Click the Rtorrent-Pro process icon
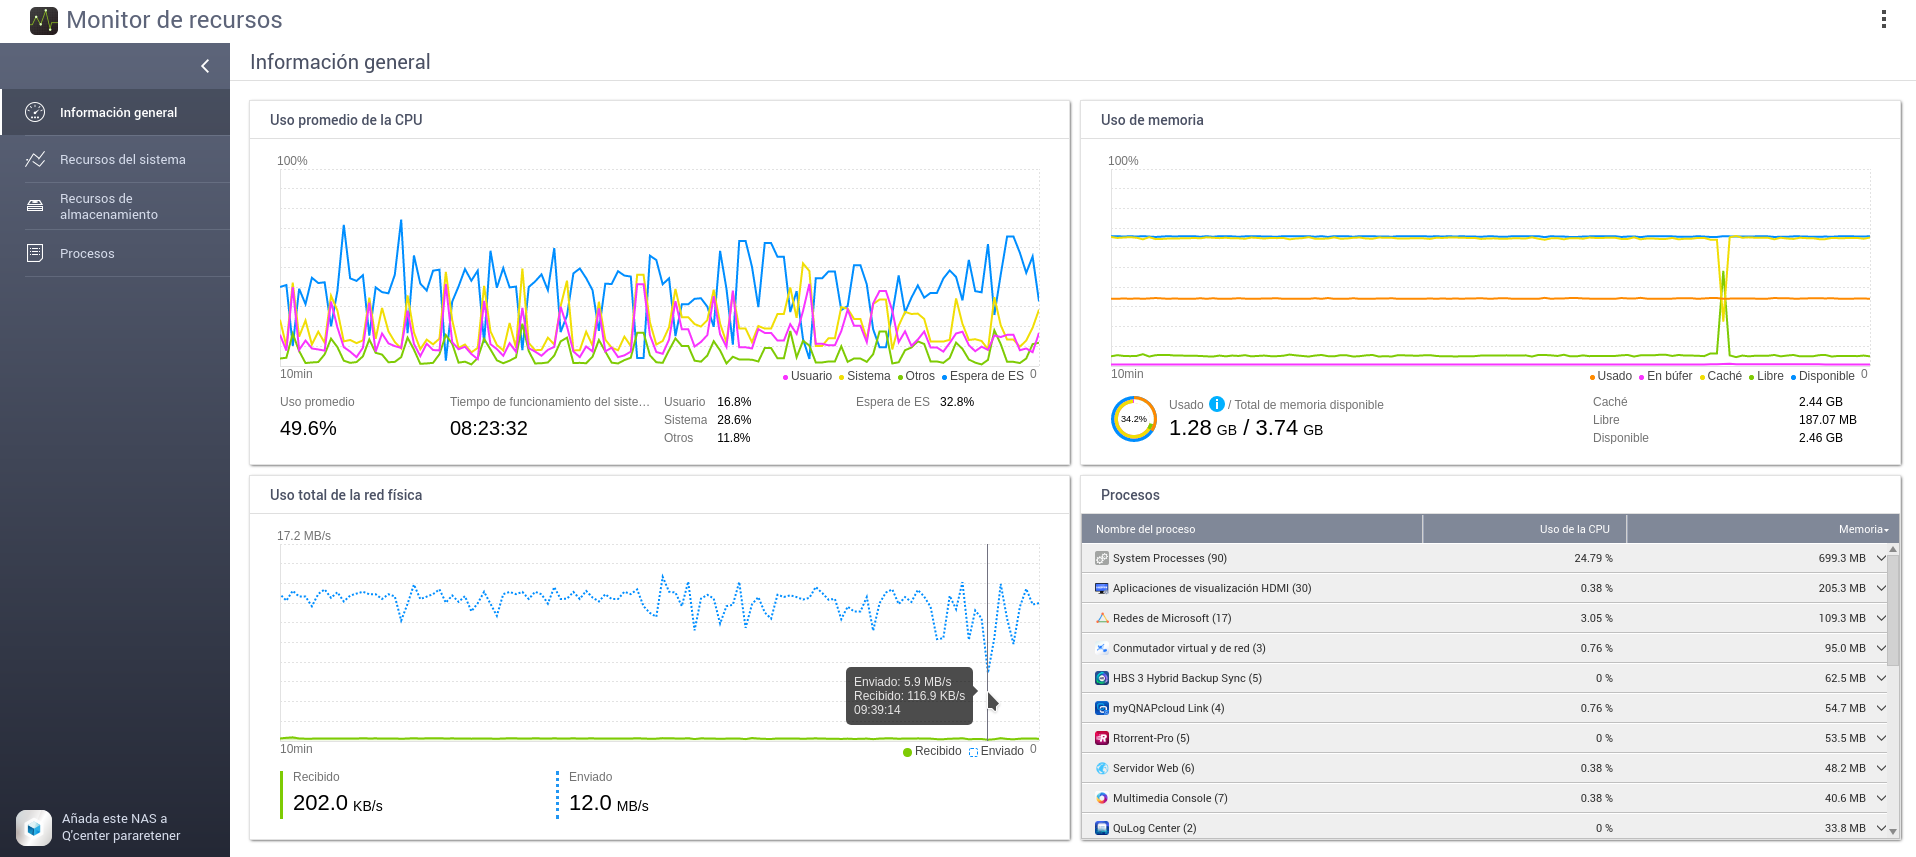The height and width of the screenshot is (857, 1916). click(x=1101, y=738)
